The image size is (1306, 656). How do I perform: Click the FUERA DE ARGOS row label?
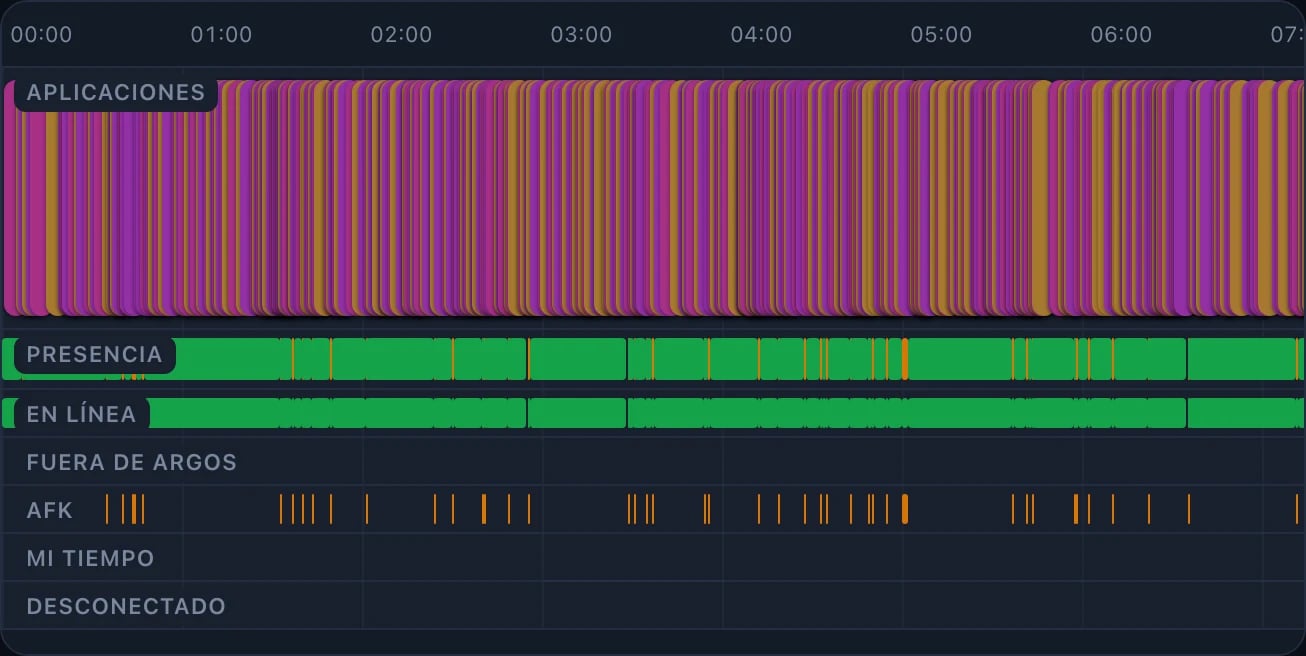132,463
